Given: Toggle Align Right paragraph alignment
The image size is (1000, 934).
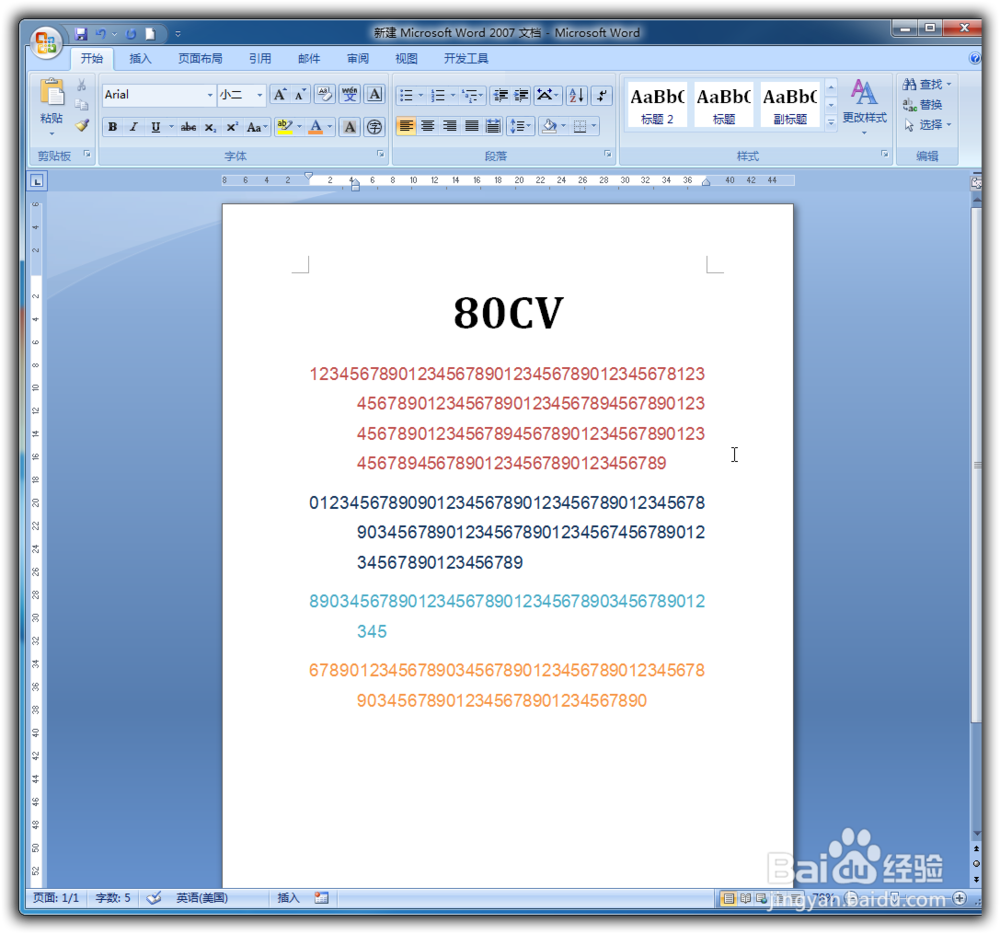Looking at the screenshot, I should coord(450,126).
